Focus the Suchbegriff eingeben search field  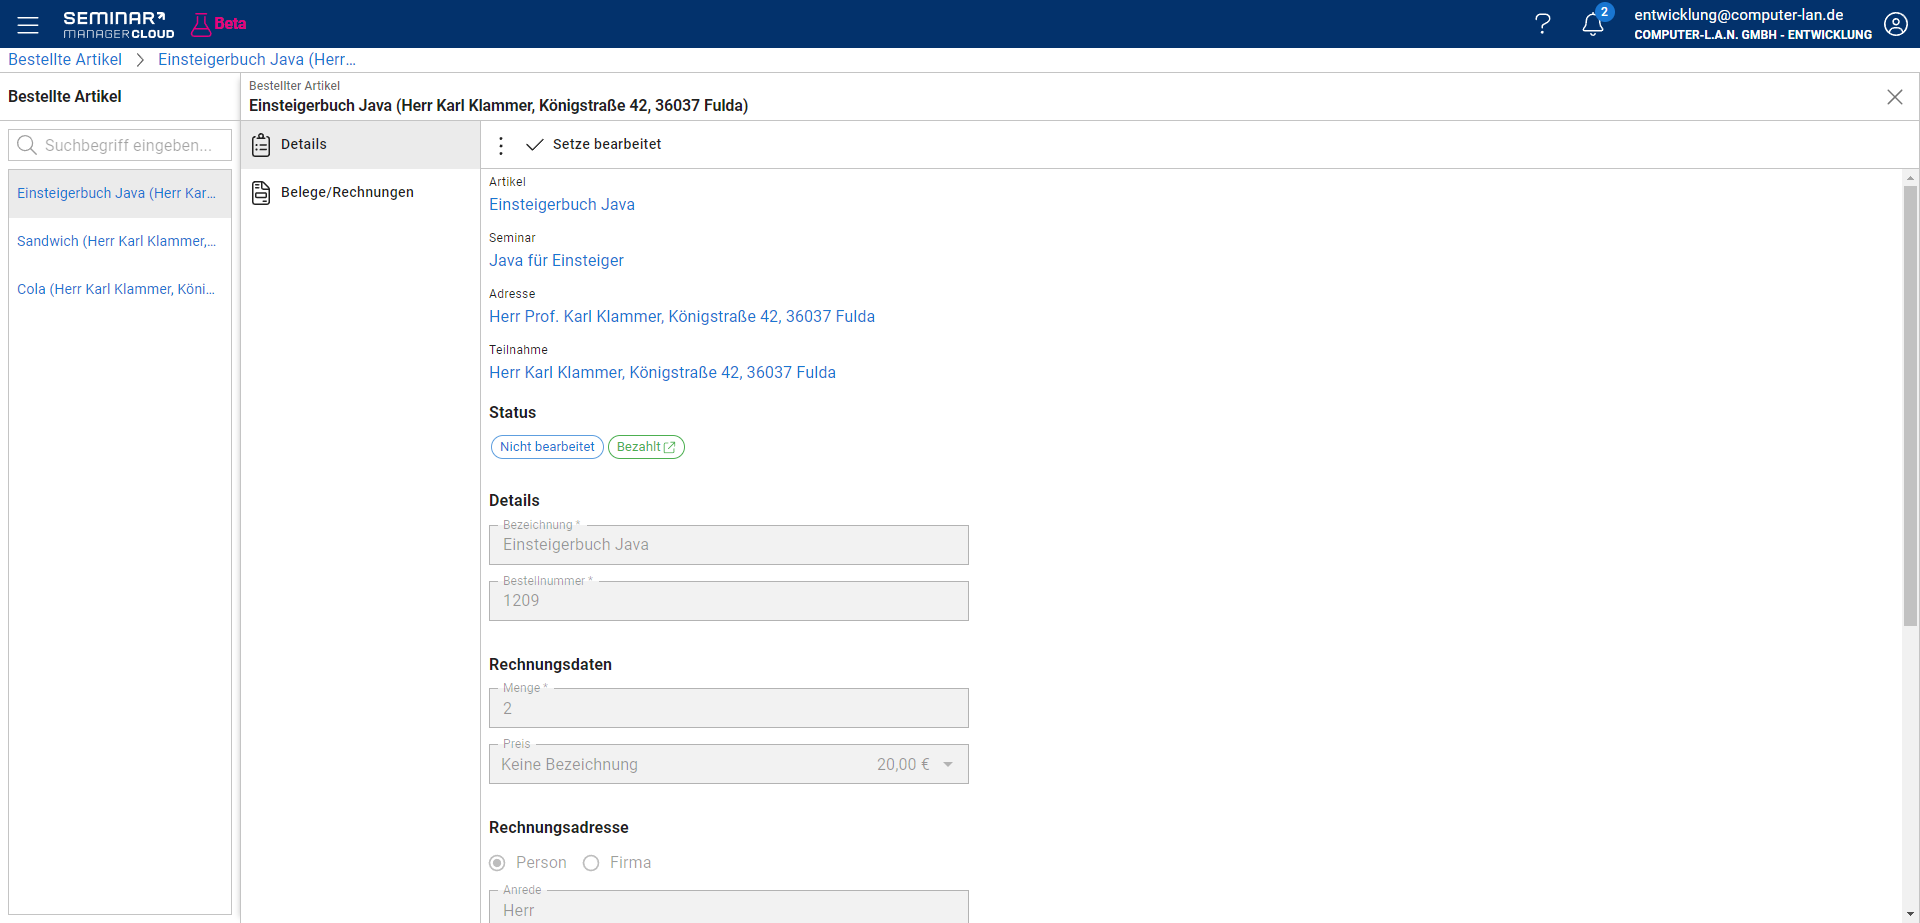coord(120,145)
